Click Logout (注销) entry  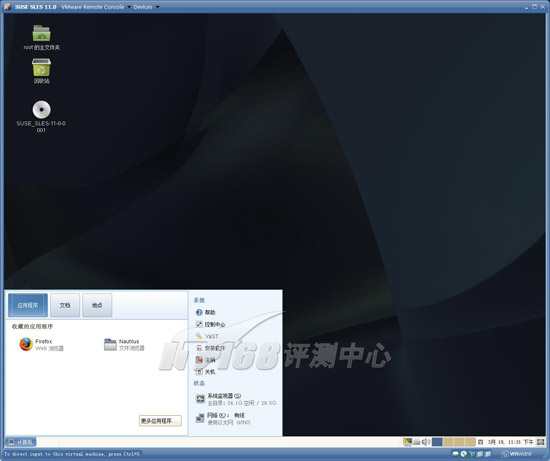point(205,360)
